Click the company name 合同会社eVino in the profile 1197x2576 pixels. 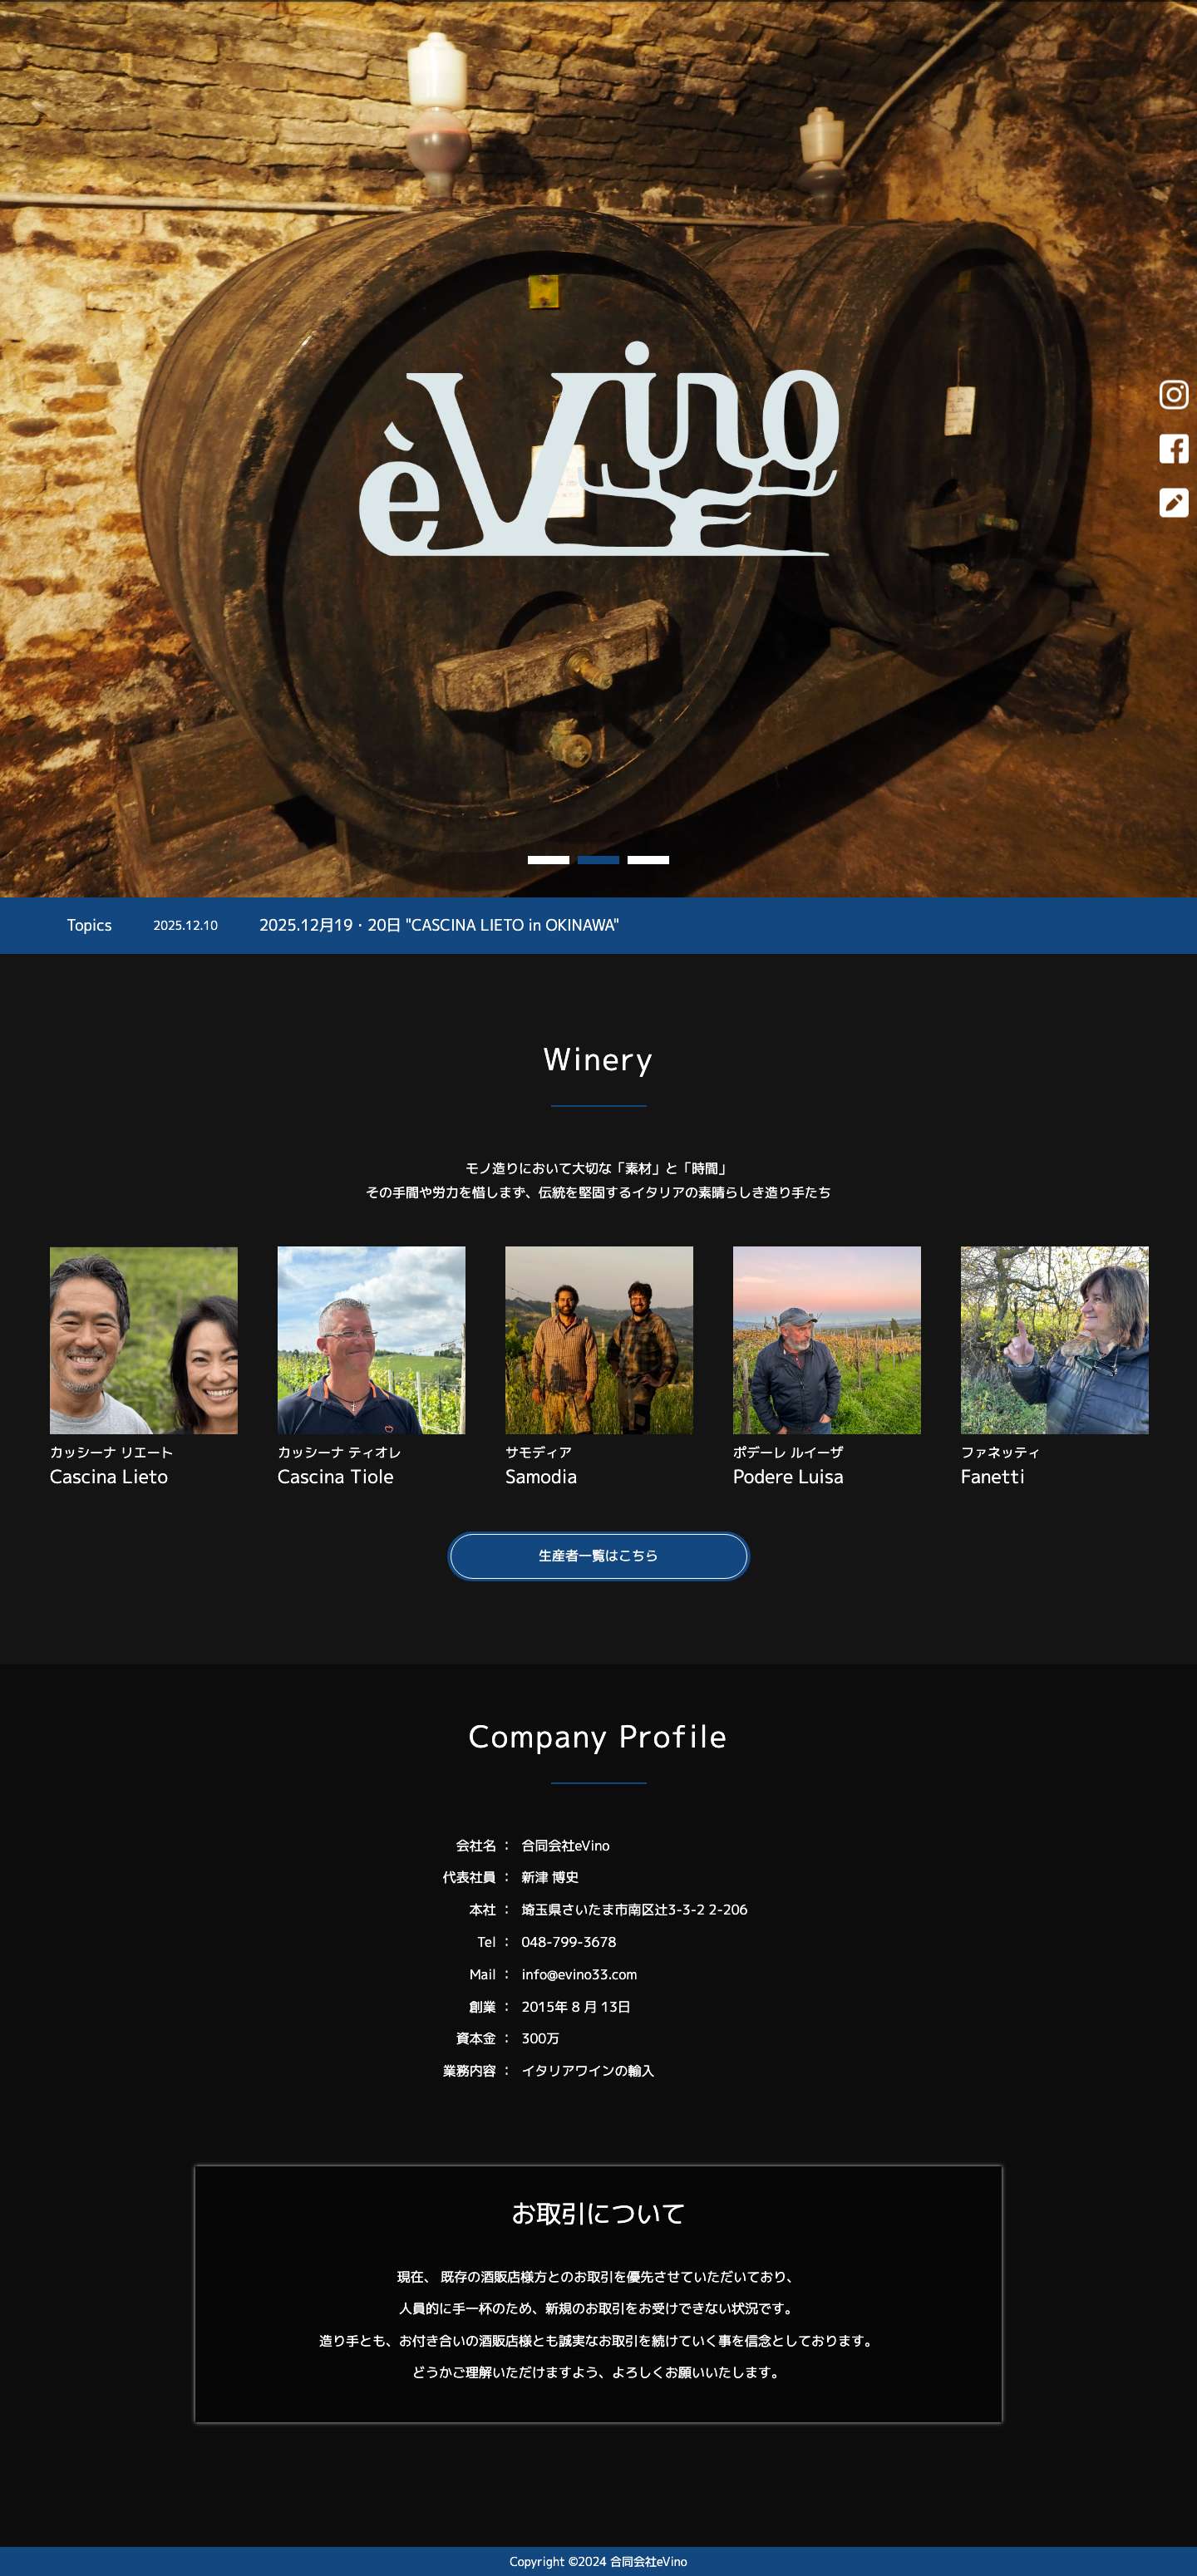pos(565,1846)
